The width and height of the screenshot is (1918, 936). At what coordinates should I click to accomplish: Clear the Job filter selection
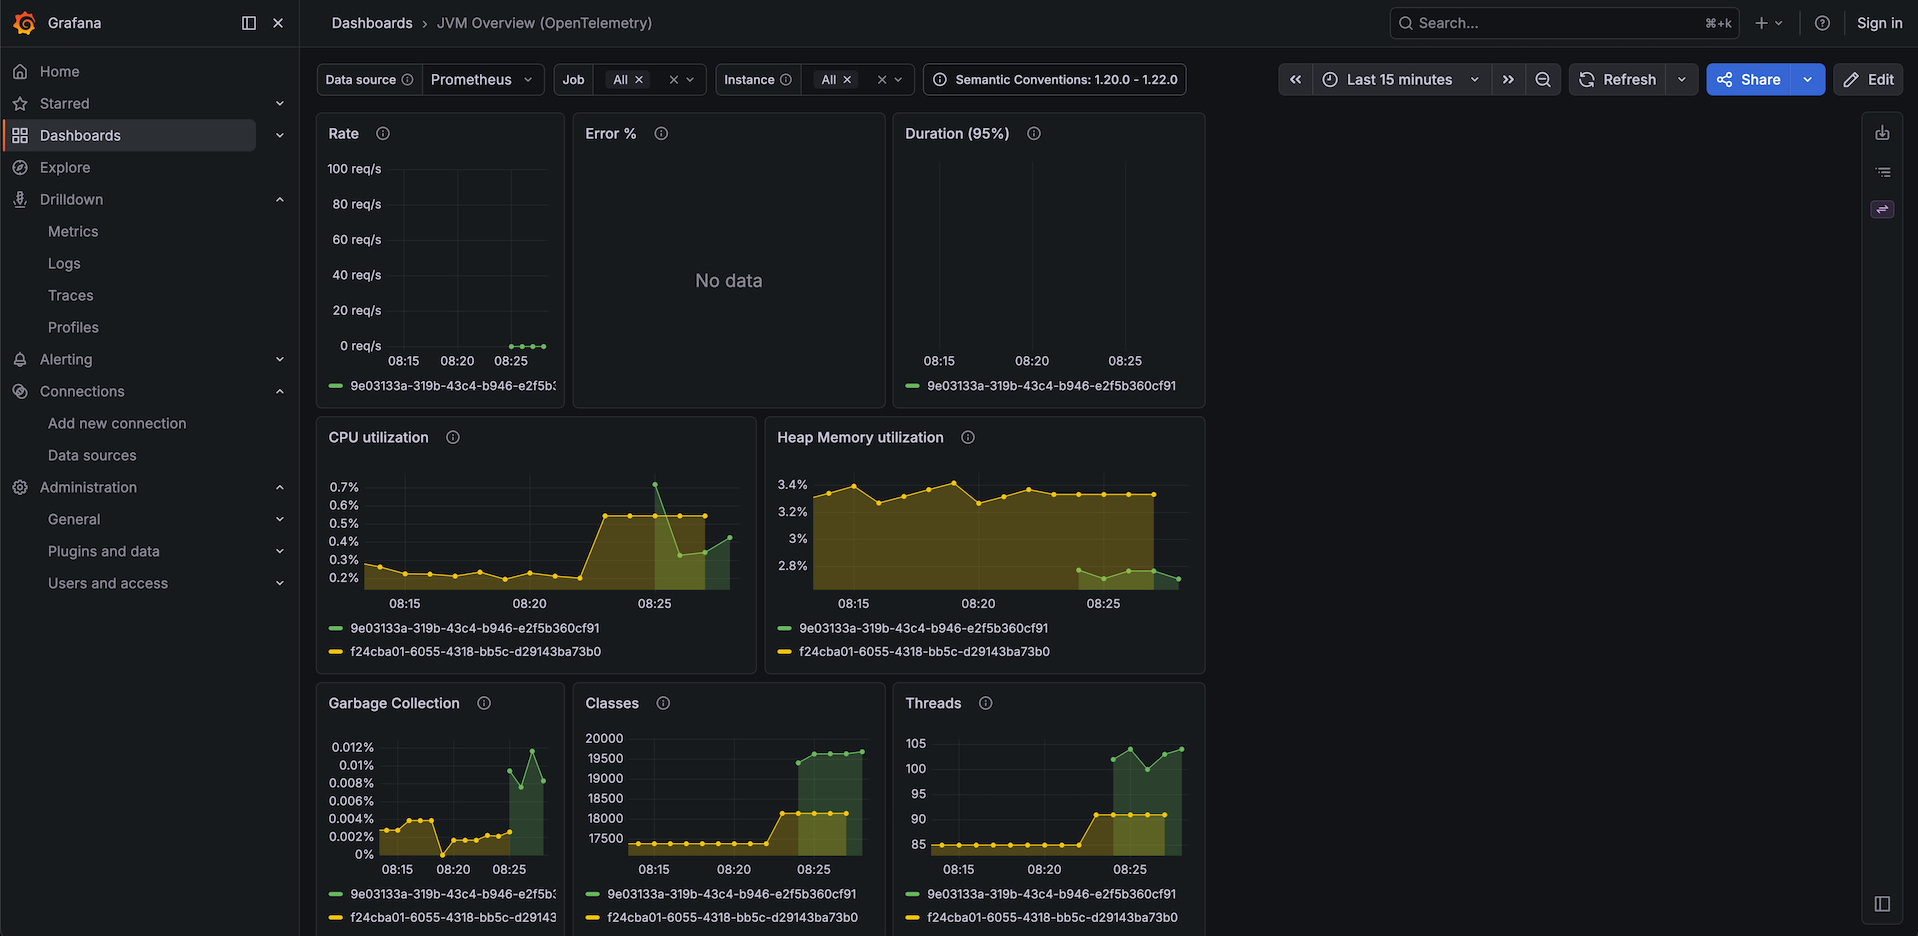tap(674, 80)
